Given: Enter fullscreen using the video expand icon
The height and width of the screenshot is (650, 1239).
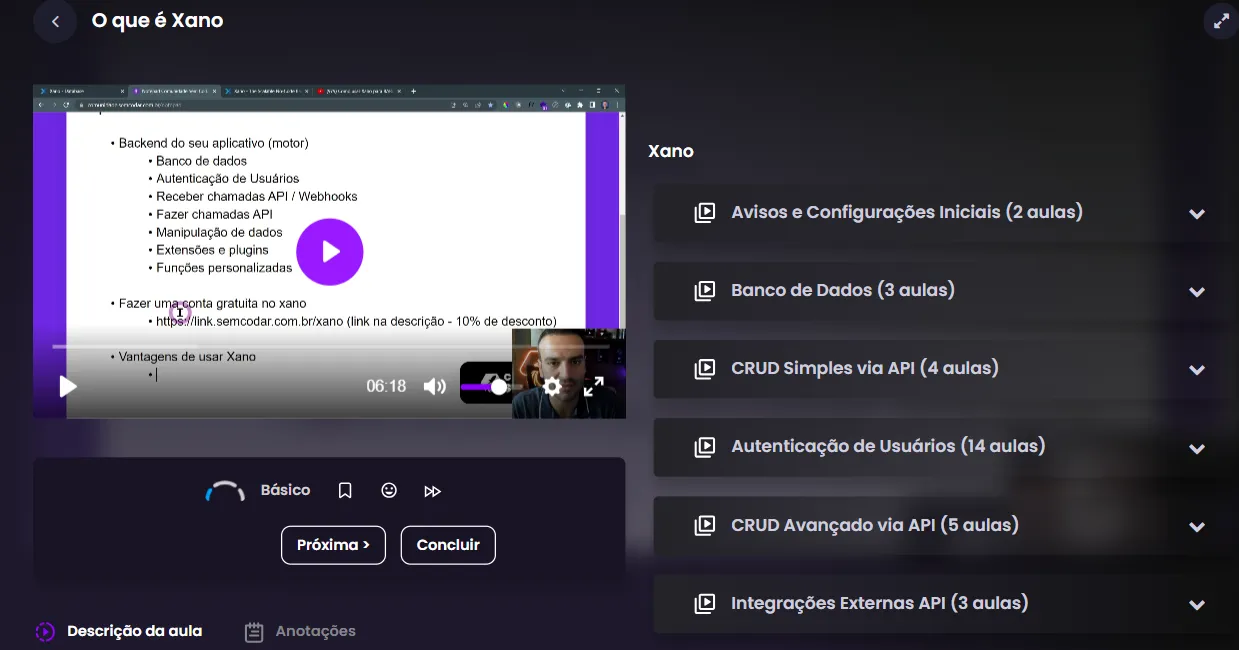Looking at the screenshot, I should tap(595, 384).
